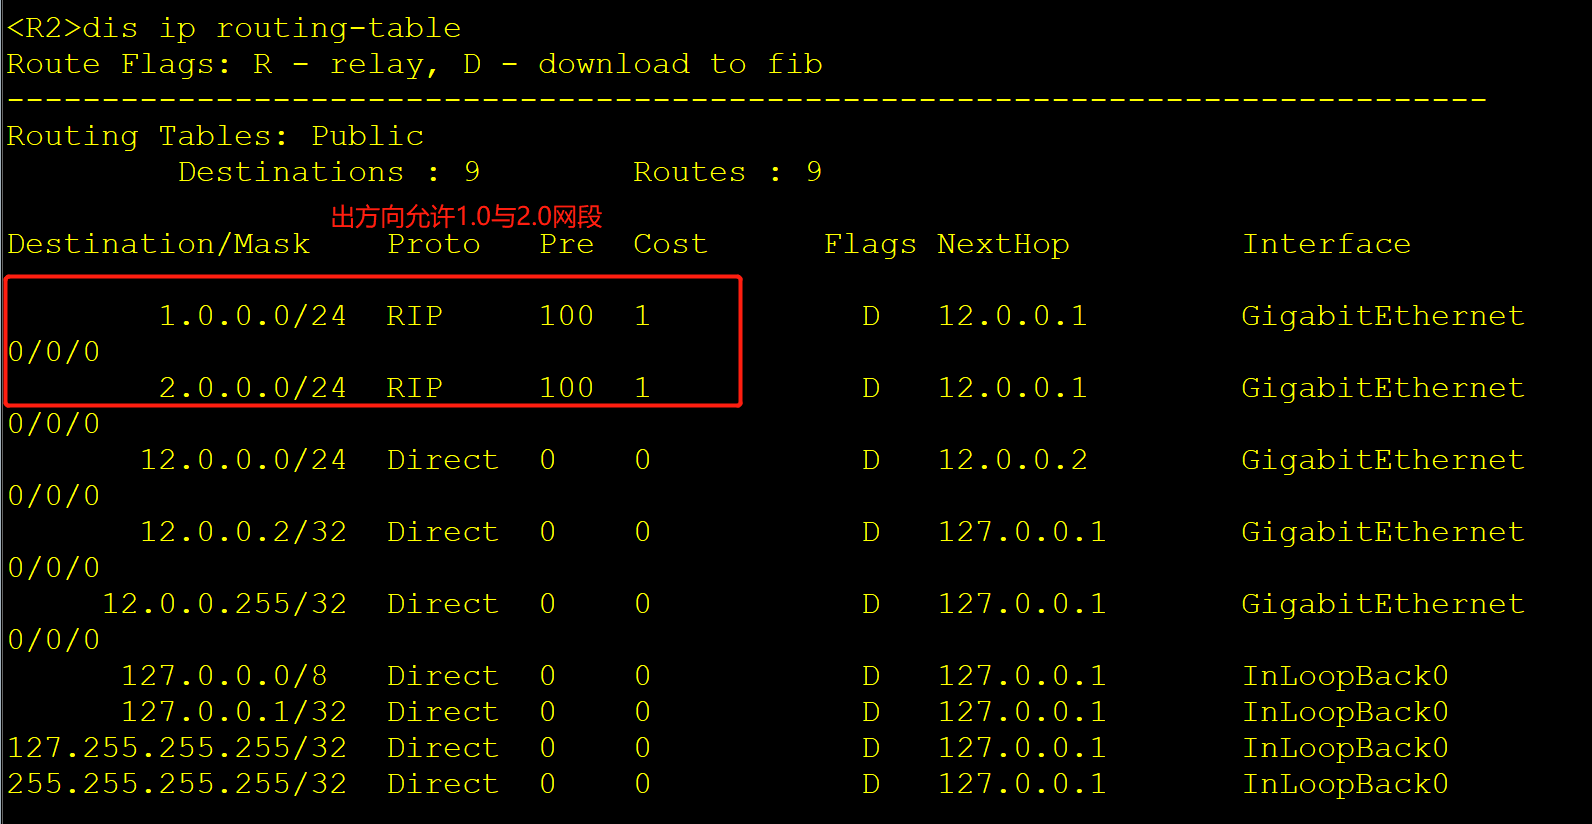Image resolution: width=1592 pixels, height=824 pixels.
Task: Click the 'NextHop' column header
Action: (x=1003, y=244)
